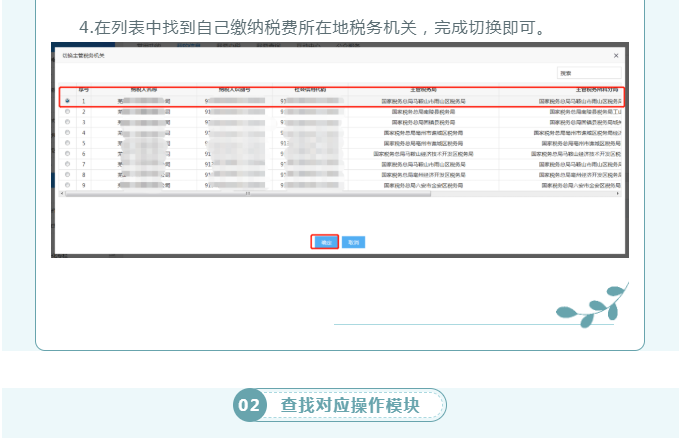The height and width of the screenshot is (438, 683).
Task: Select the radio button for row 8
Action: pos(67,174)
